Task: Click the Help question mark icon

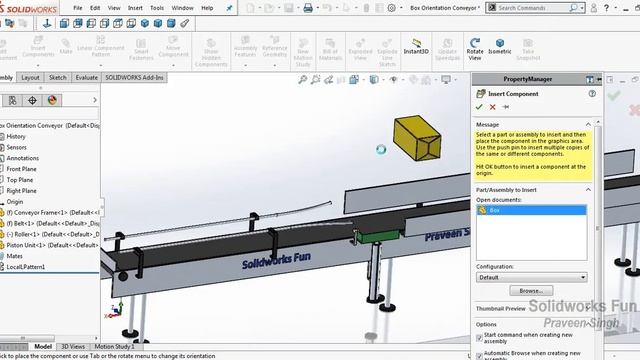Action: coord(607,8)
